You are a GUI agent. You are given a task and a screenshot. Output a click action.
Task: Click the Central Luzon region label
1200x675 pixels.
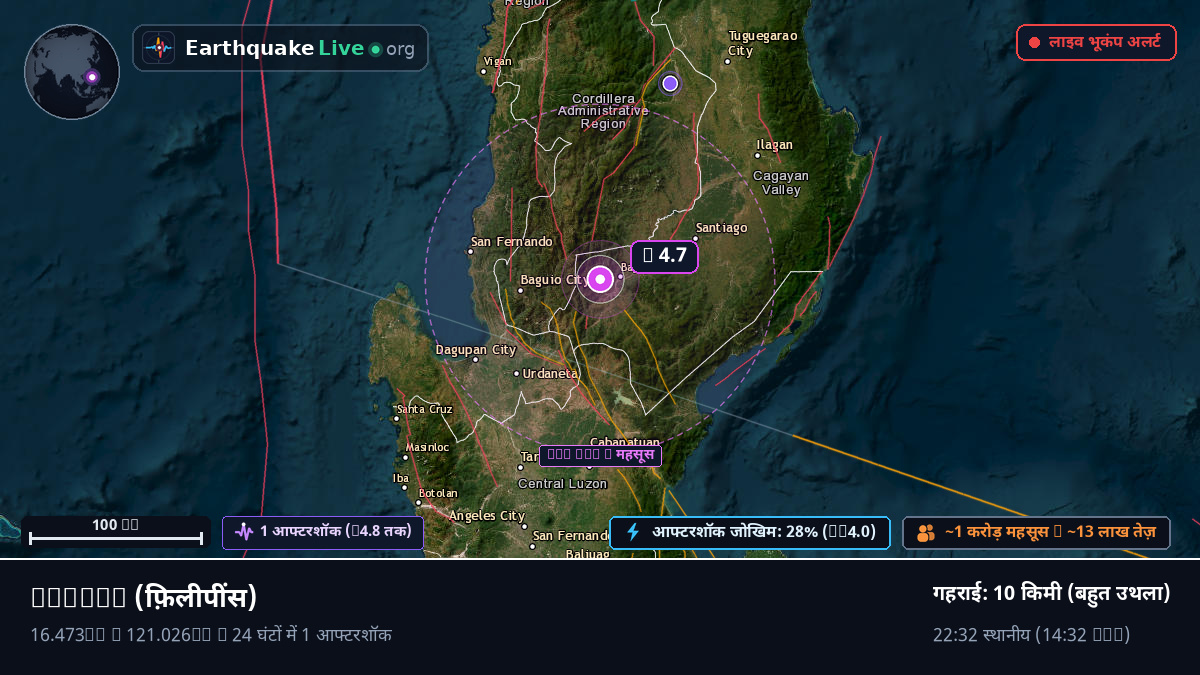point(562,484)
